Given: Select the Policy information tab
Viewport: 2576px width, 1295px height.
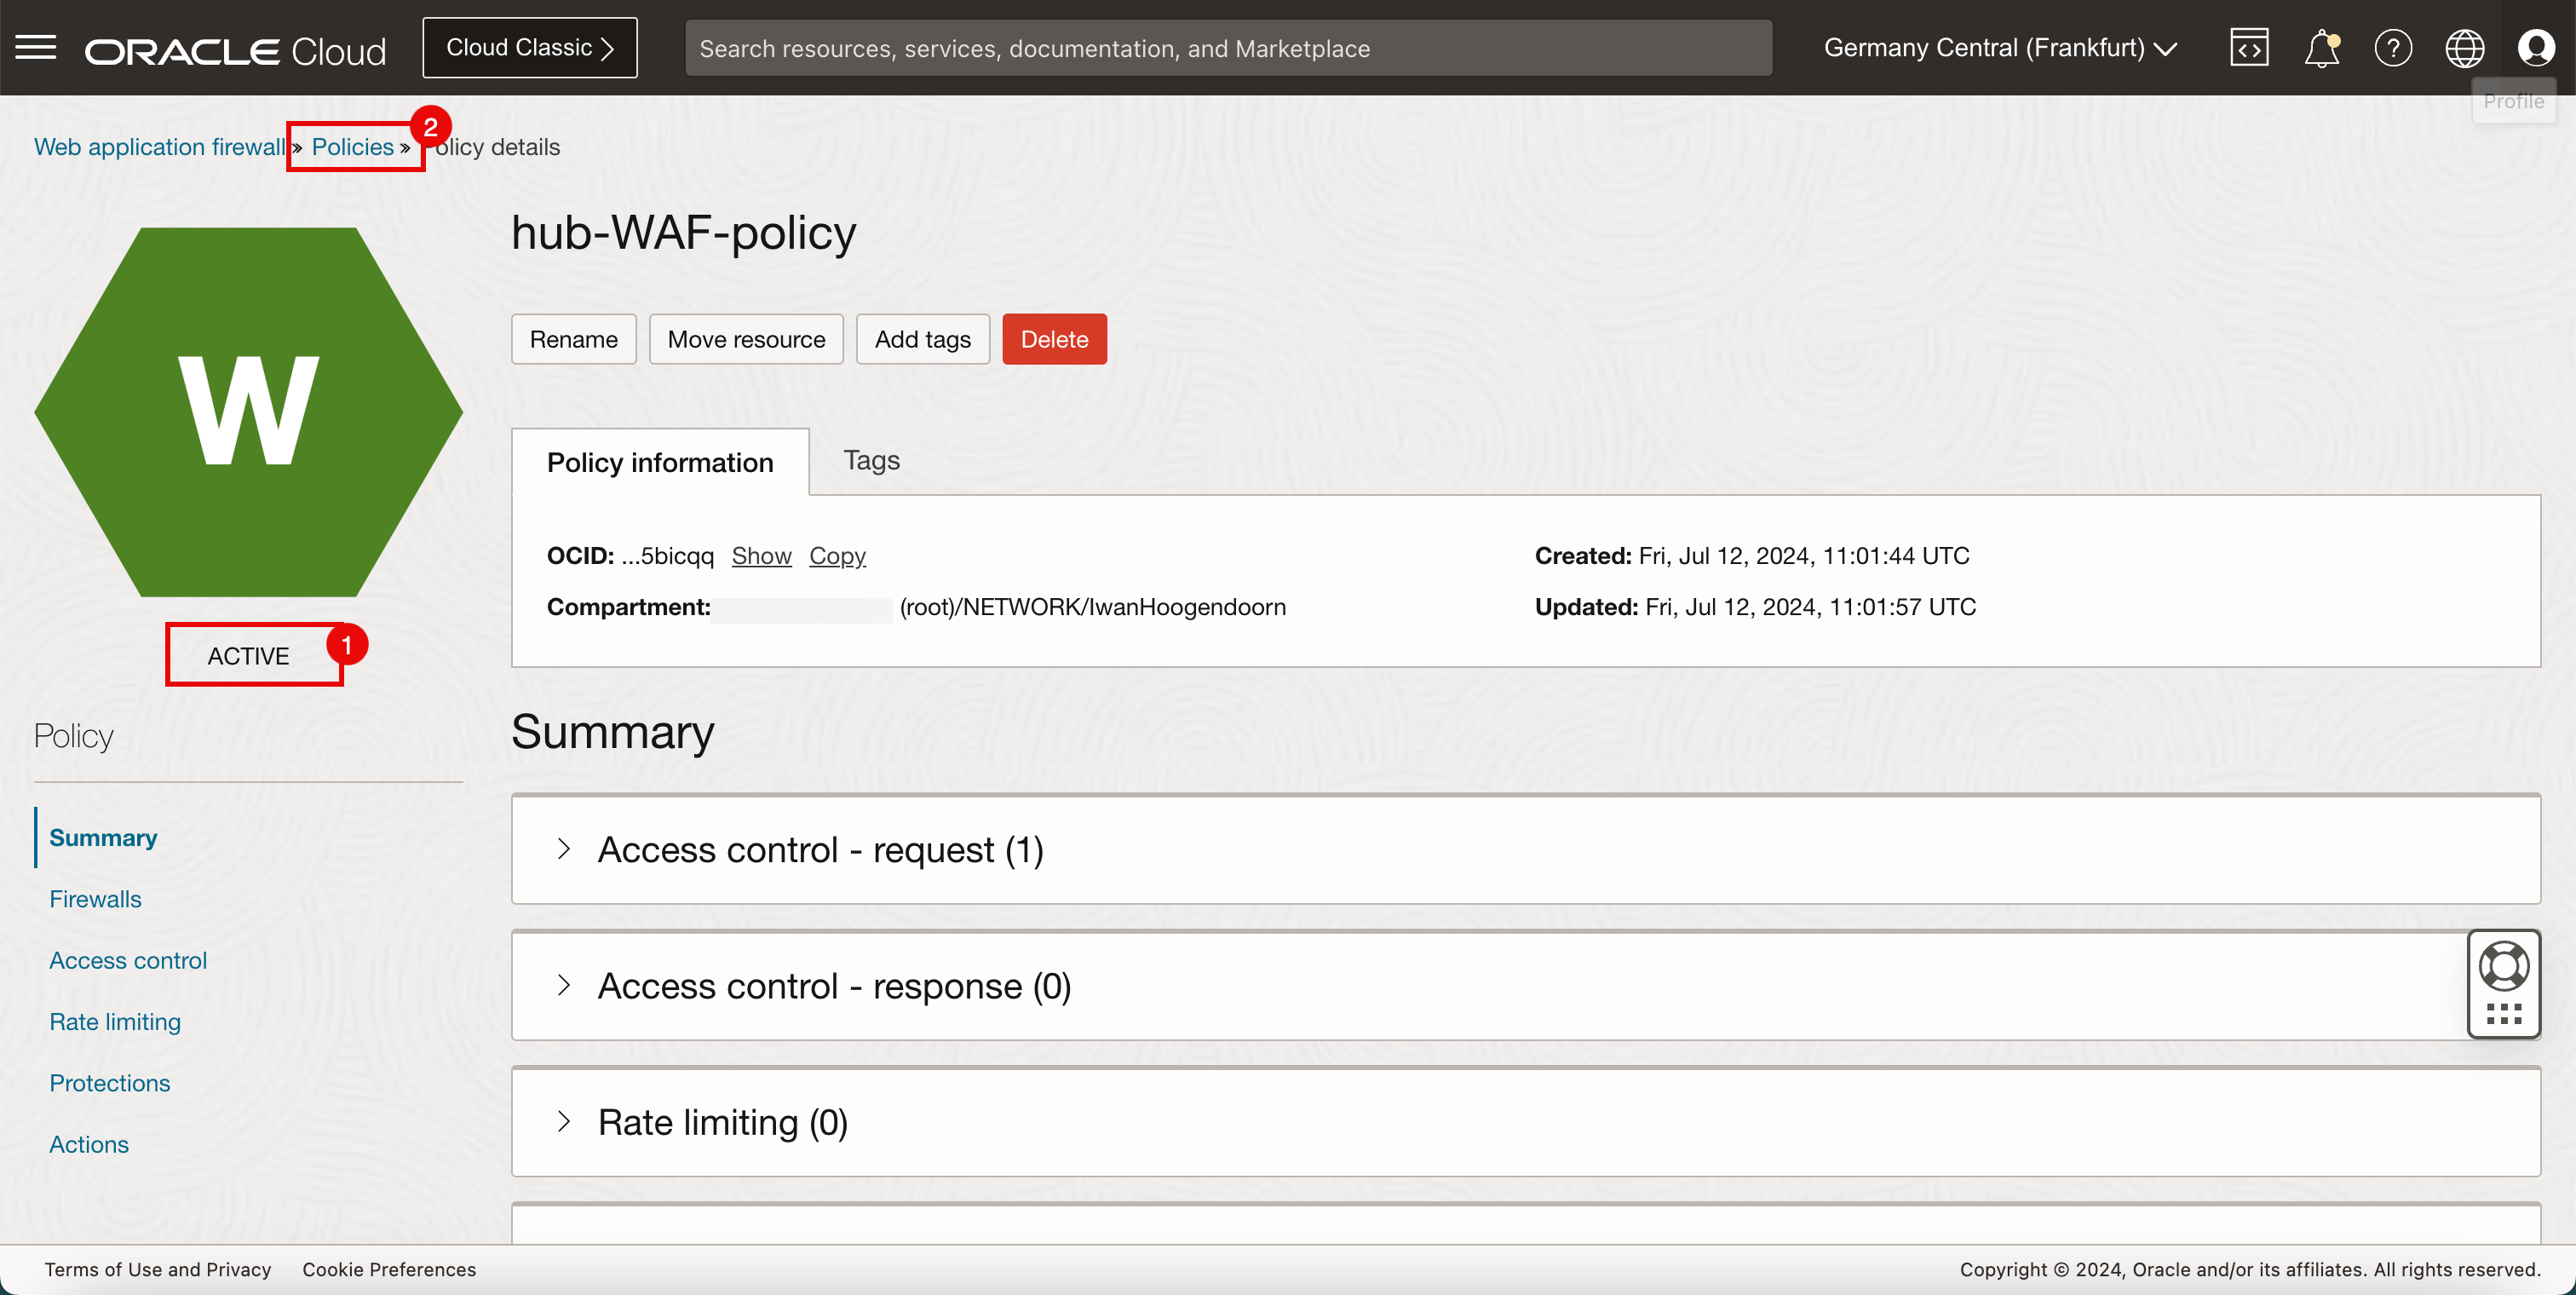Looking at the screenshot, I should click(x=660, y=462).
